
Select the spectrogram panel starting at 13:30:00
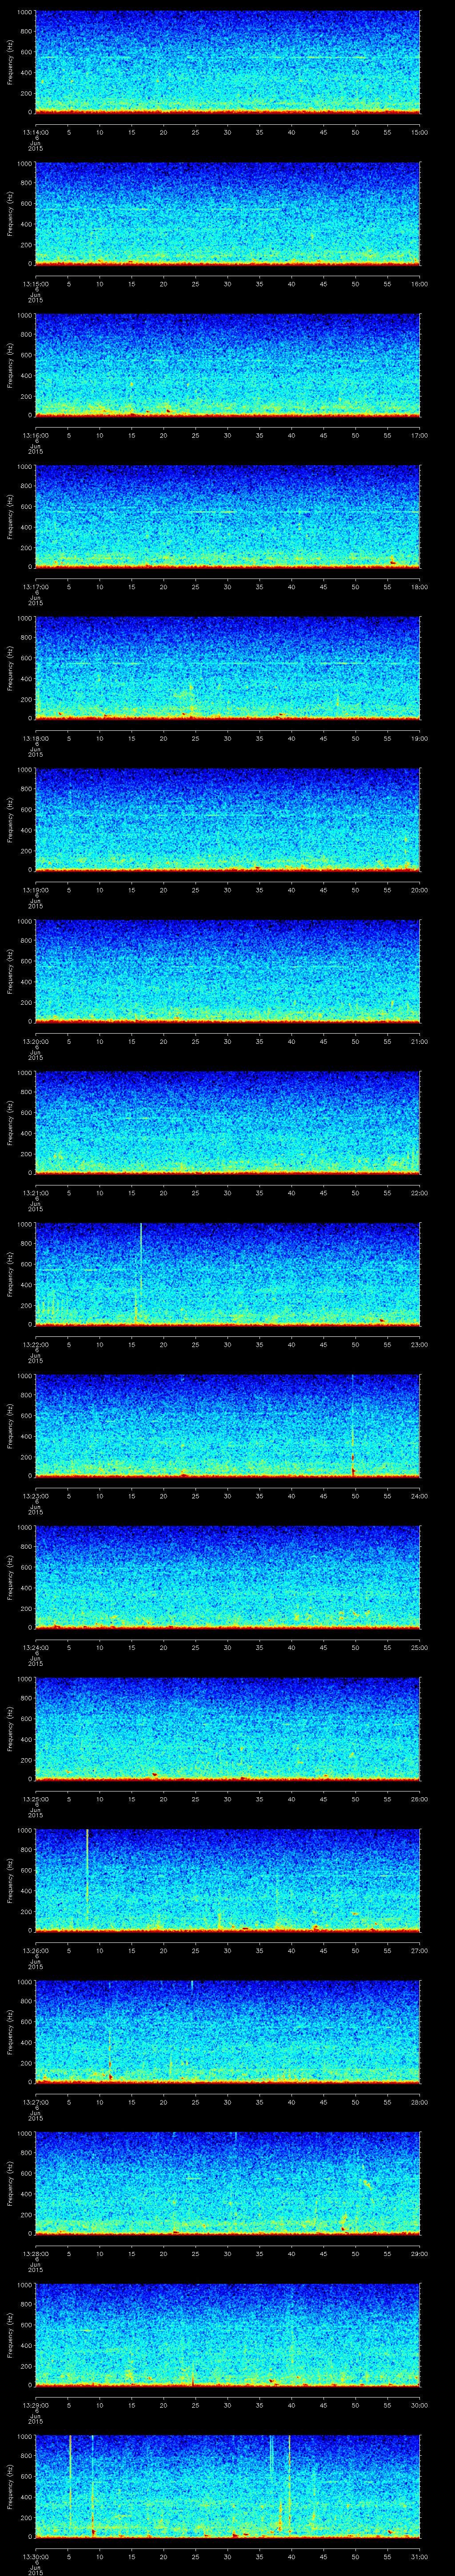pos(228,2486)
